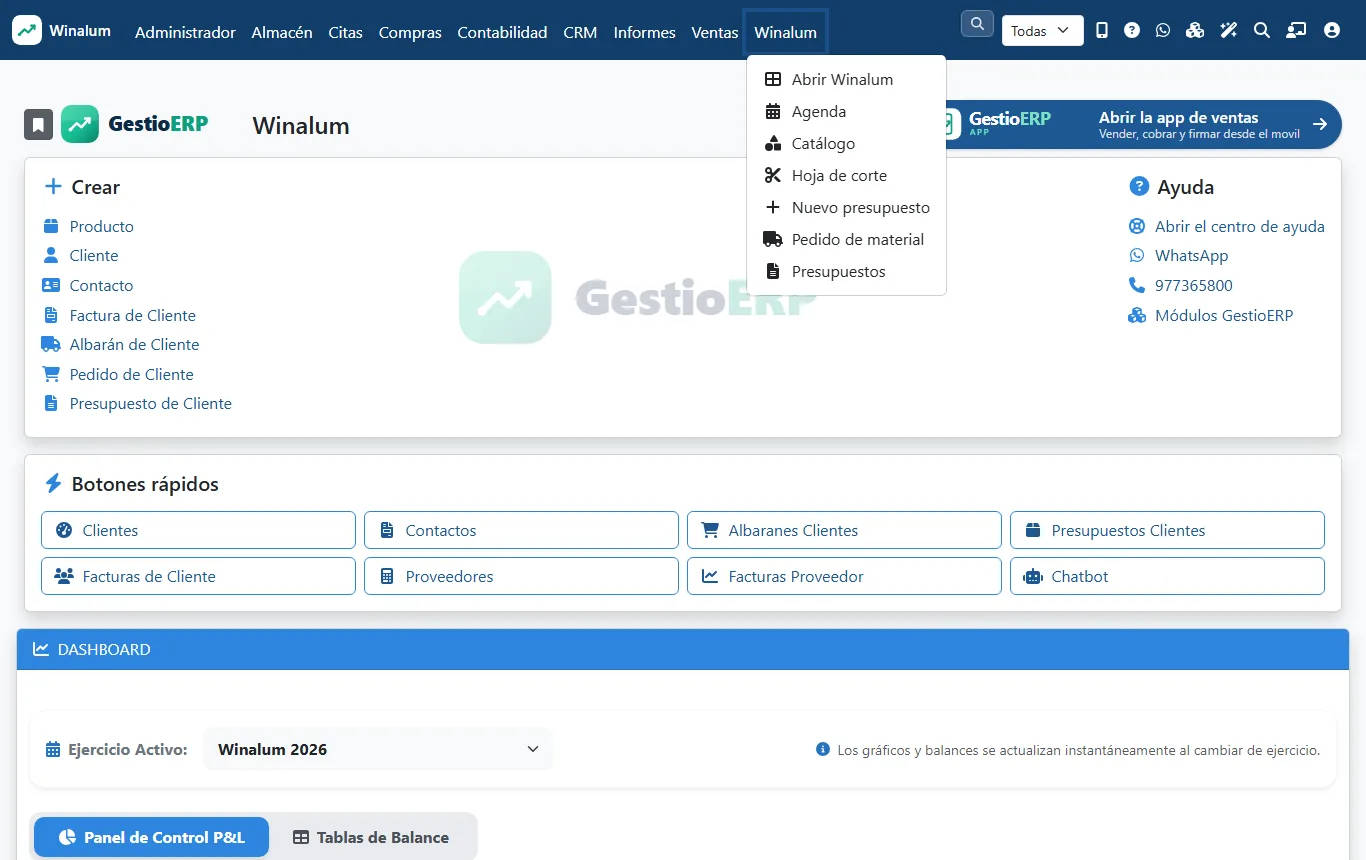This screenshot has height=860, width=1366.
Task: Select the Panel de Control P&L tab
Action: pyautogui.click(x=152, y=837)
